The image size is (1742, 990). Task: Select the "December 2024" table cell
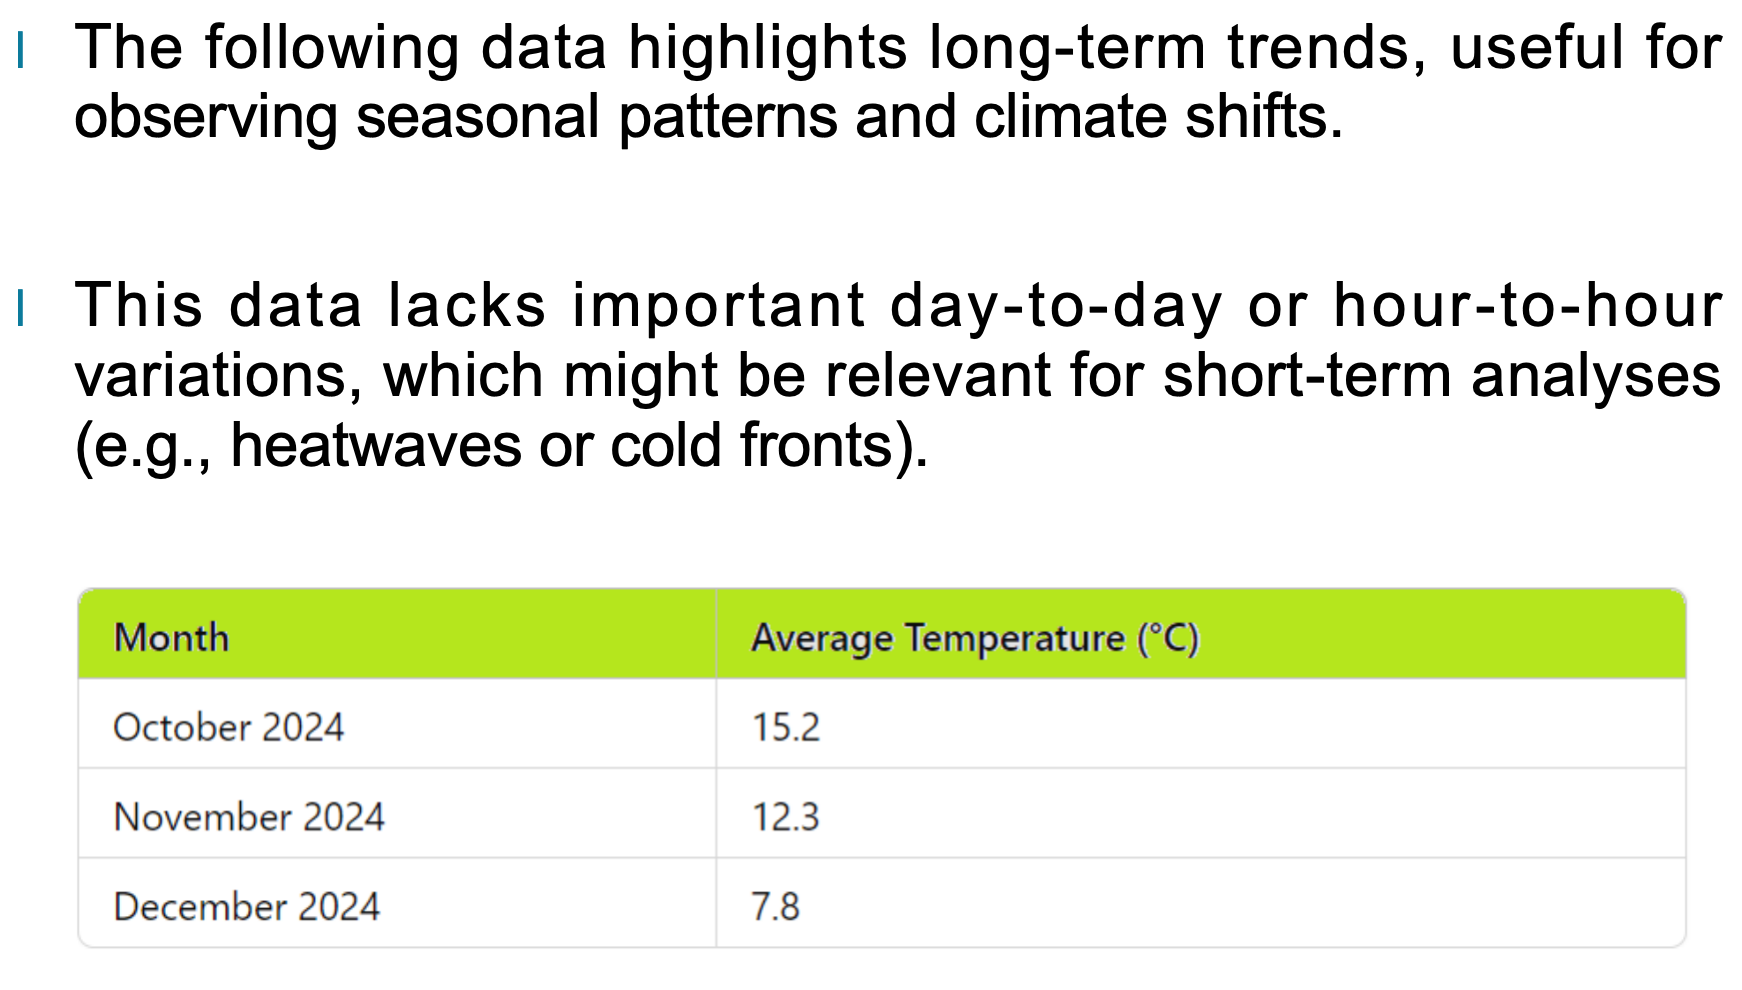(247, 907)
